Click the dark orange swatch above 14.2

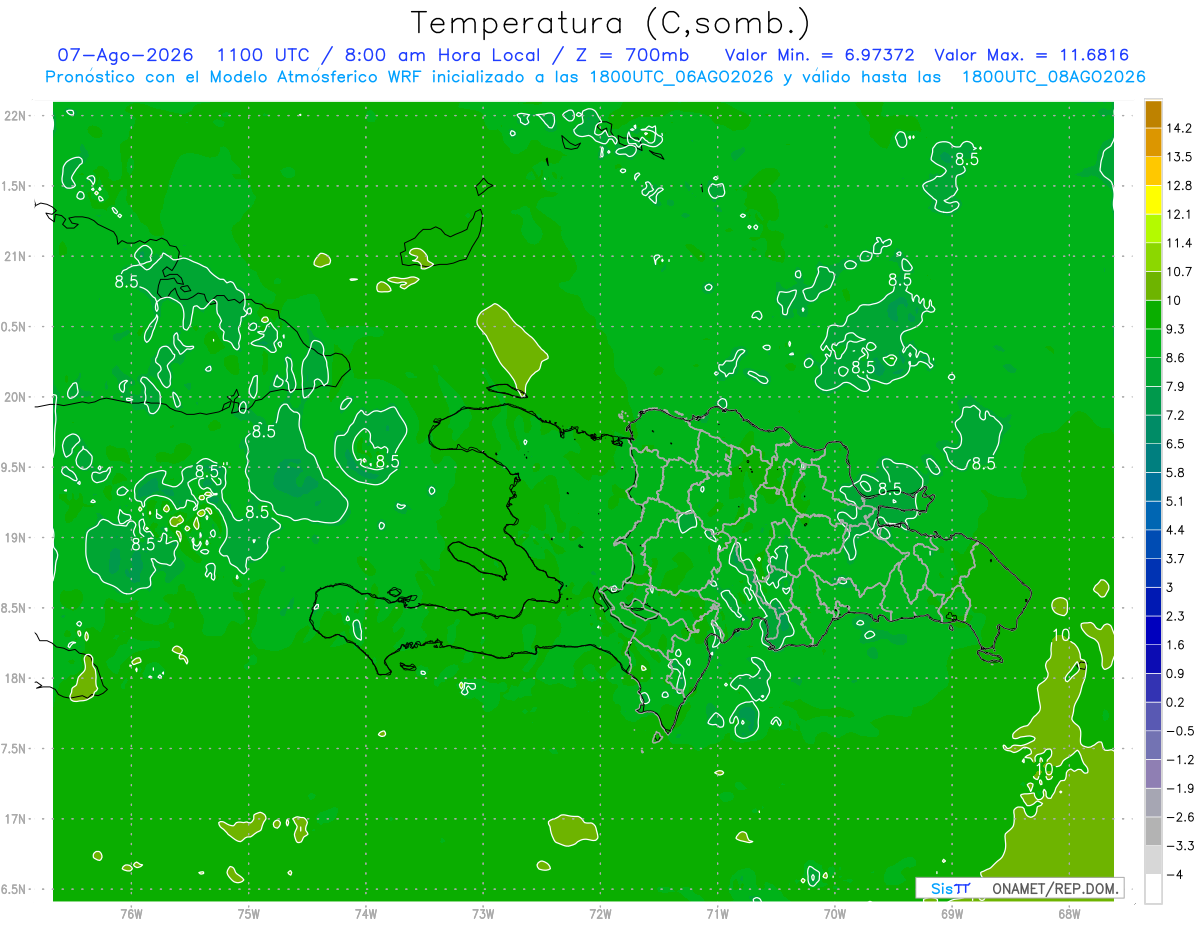pos(1153,114)
